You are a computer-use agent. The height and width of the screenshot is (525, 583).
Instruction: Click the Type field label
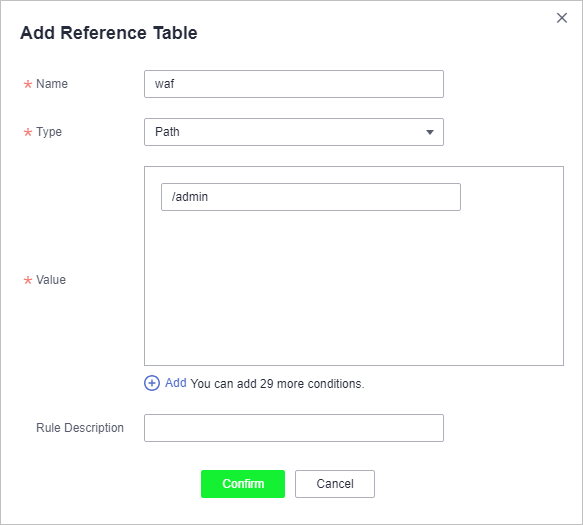[49, 132]
